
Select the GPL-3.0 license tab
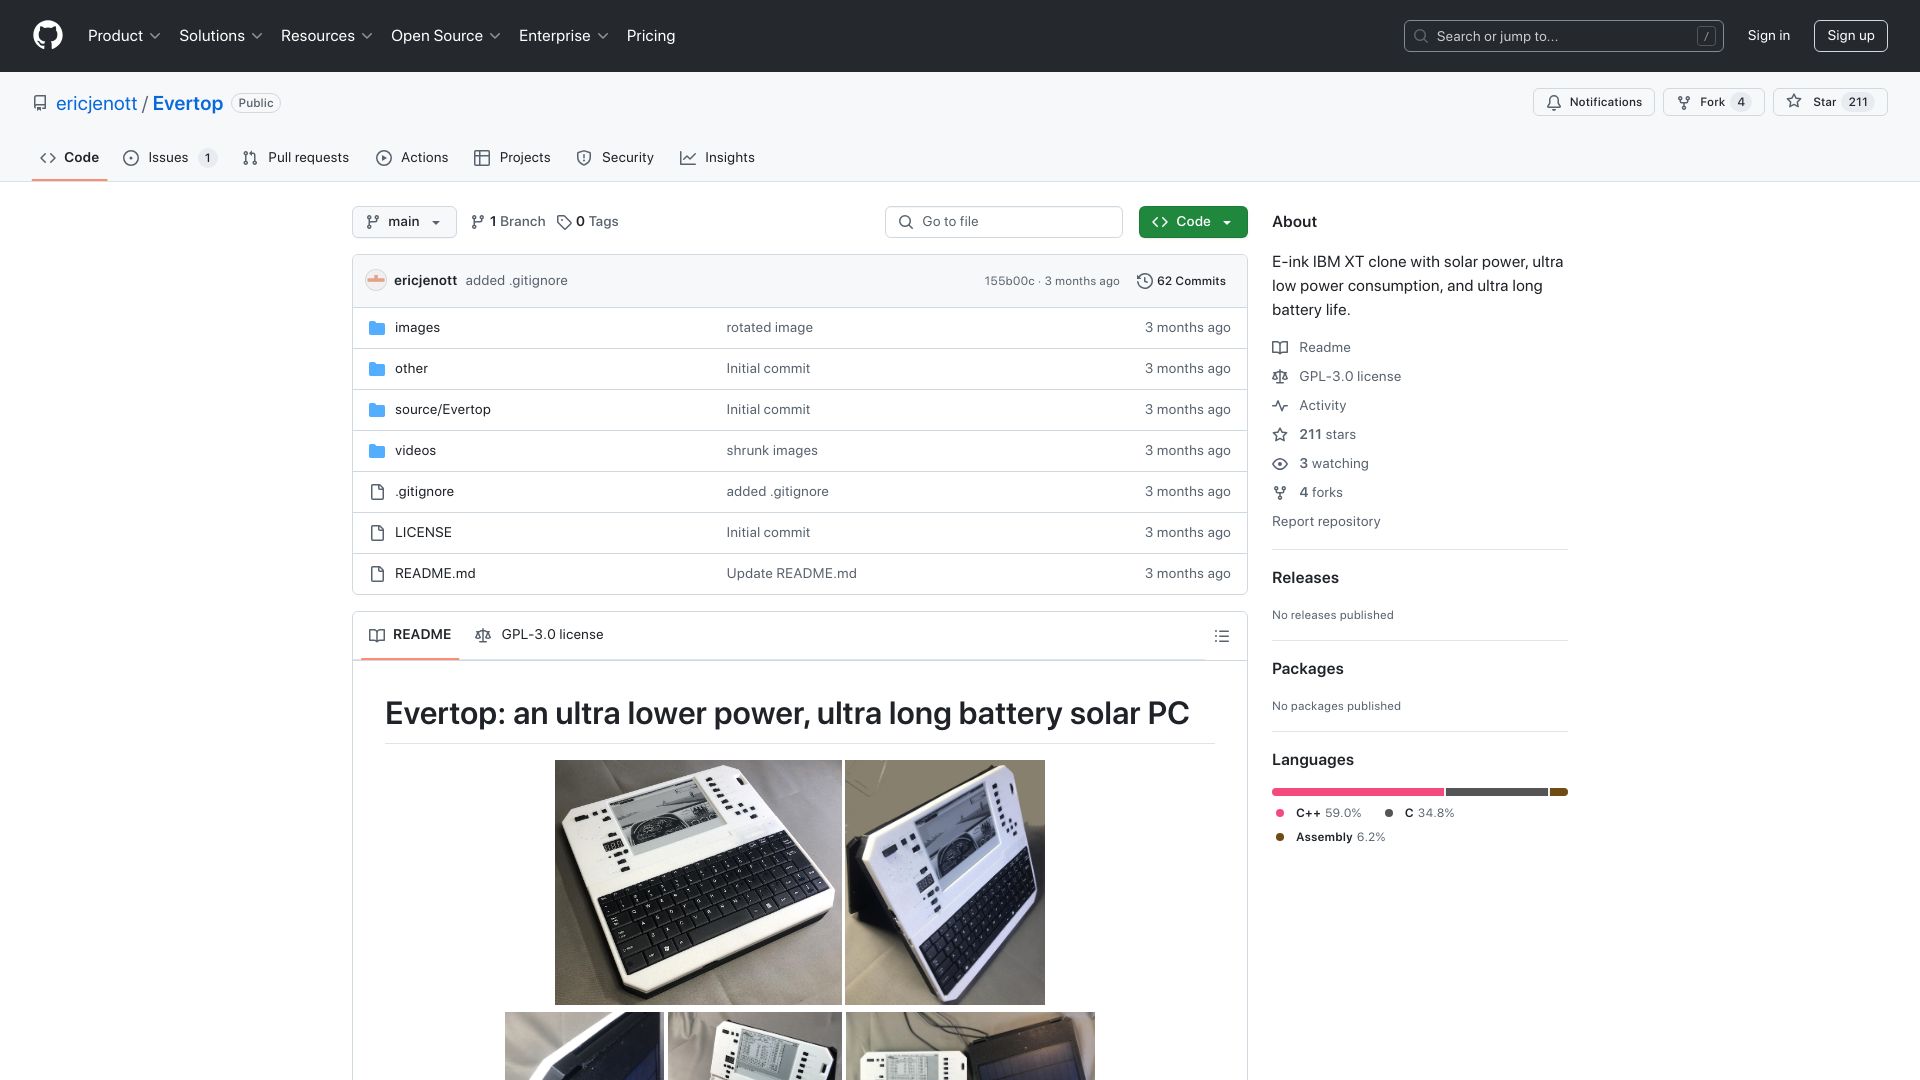(x=539, y=636)
